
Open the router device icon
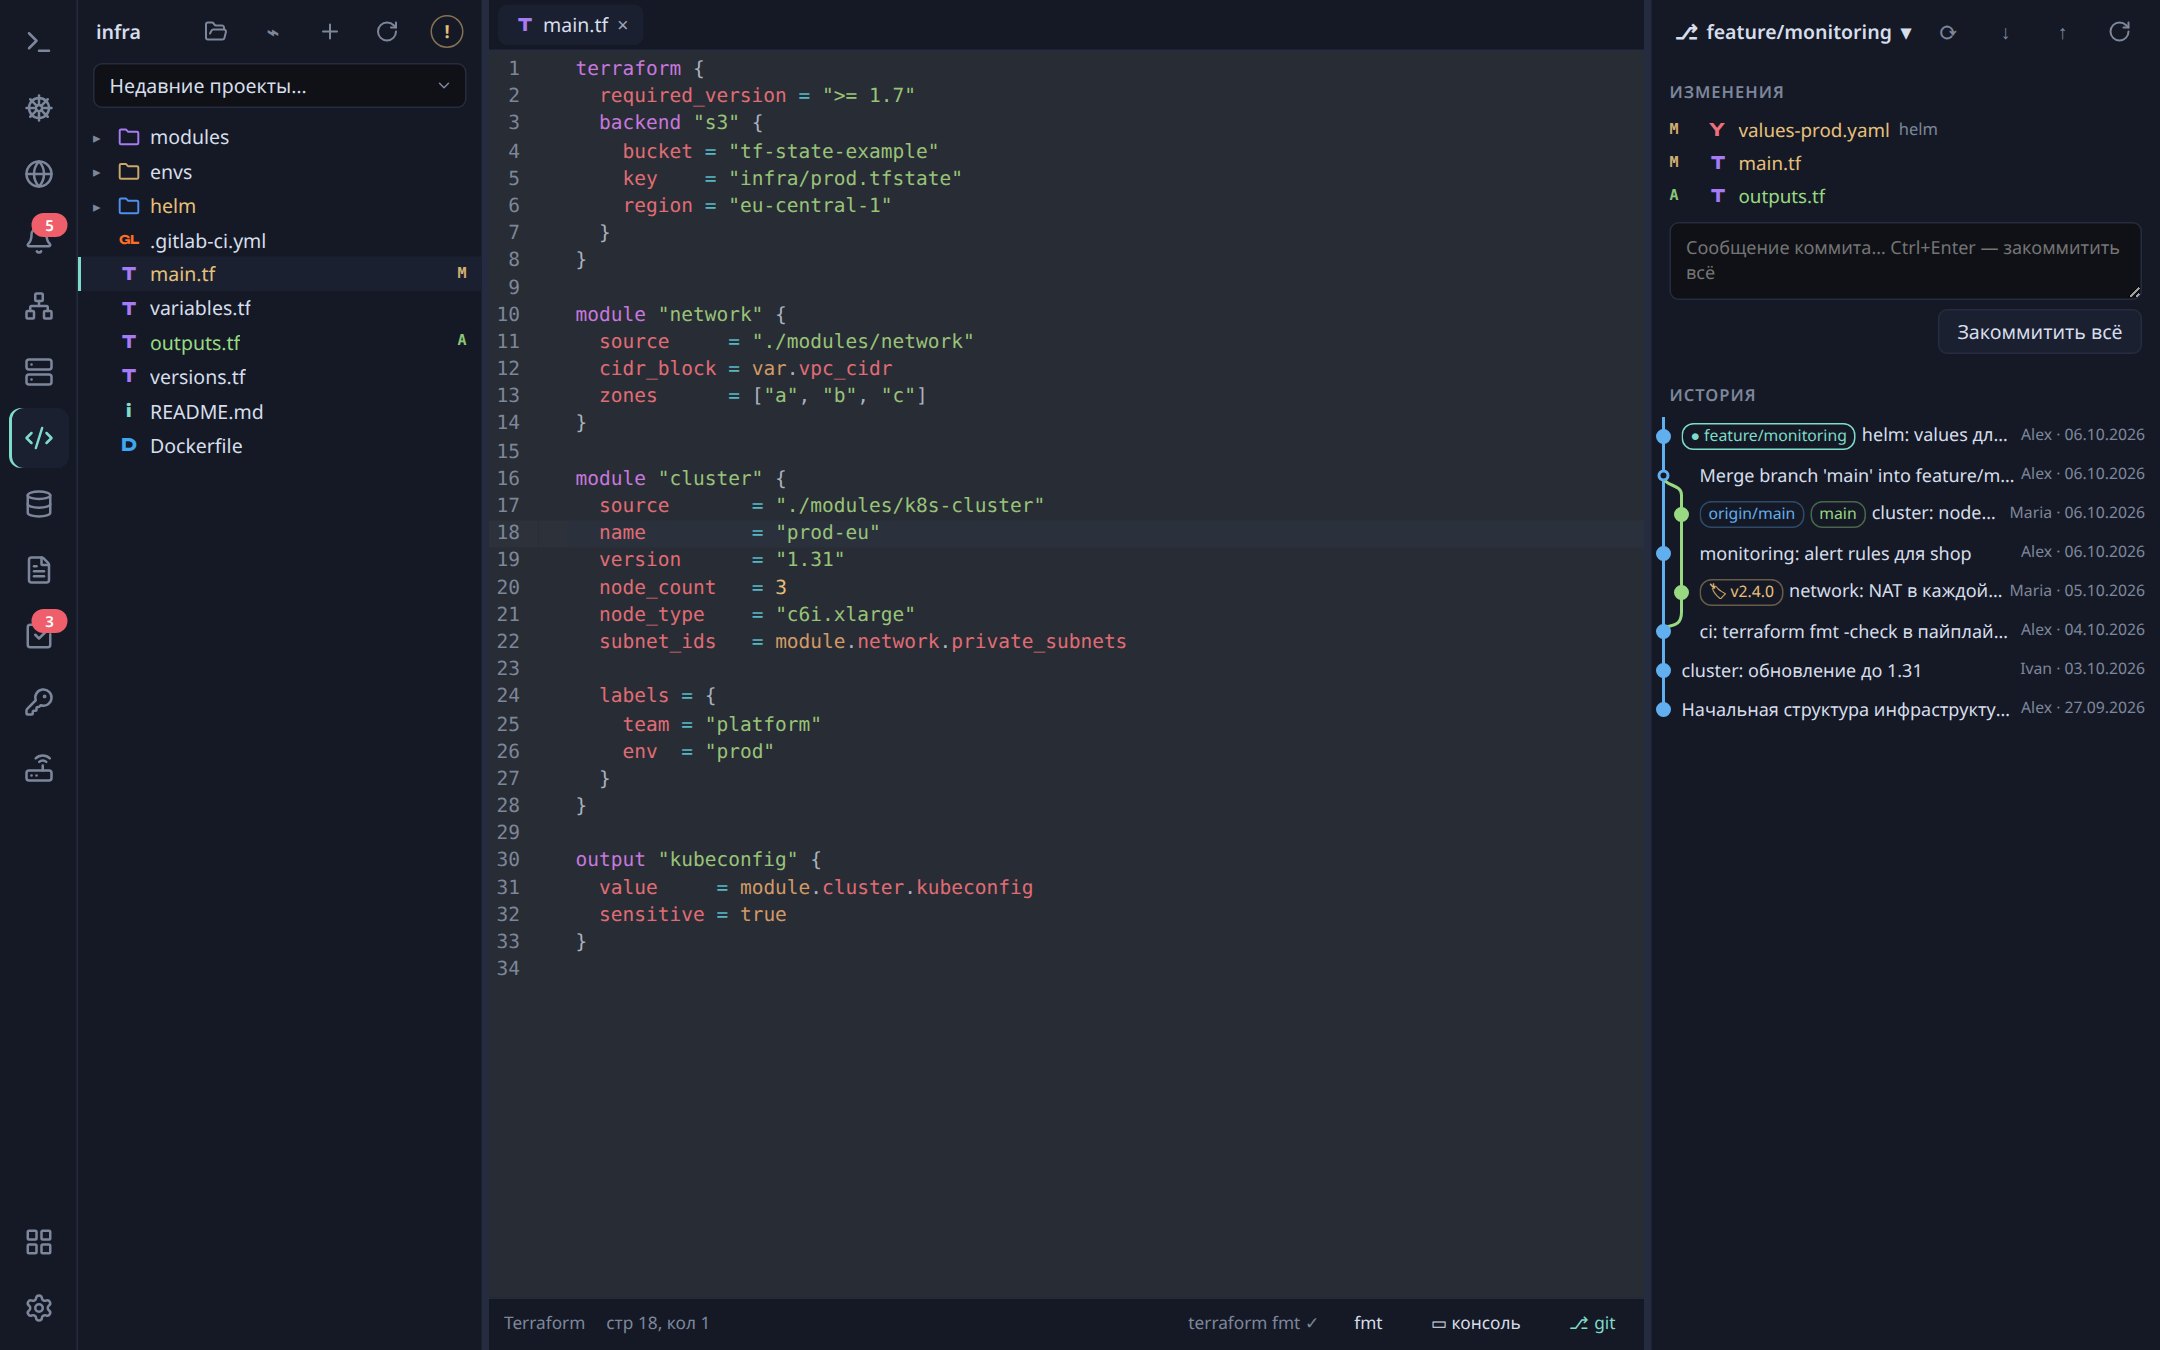pos(38,768)
